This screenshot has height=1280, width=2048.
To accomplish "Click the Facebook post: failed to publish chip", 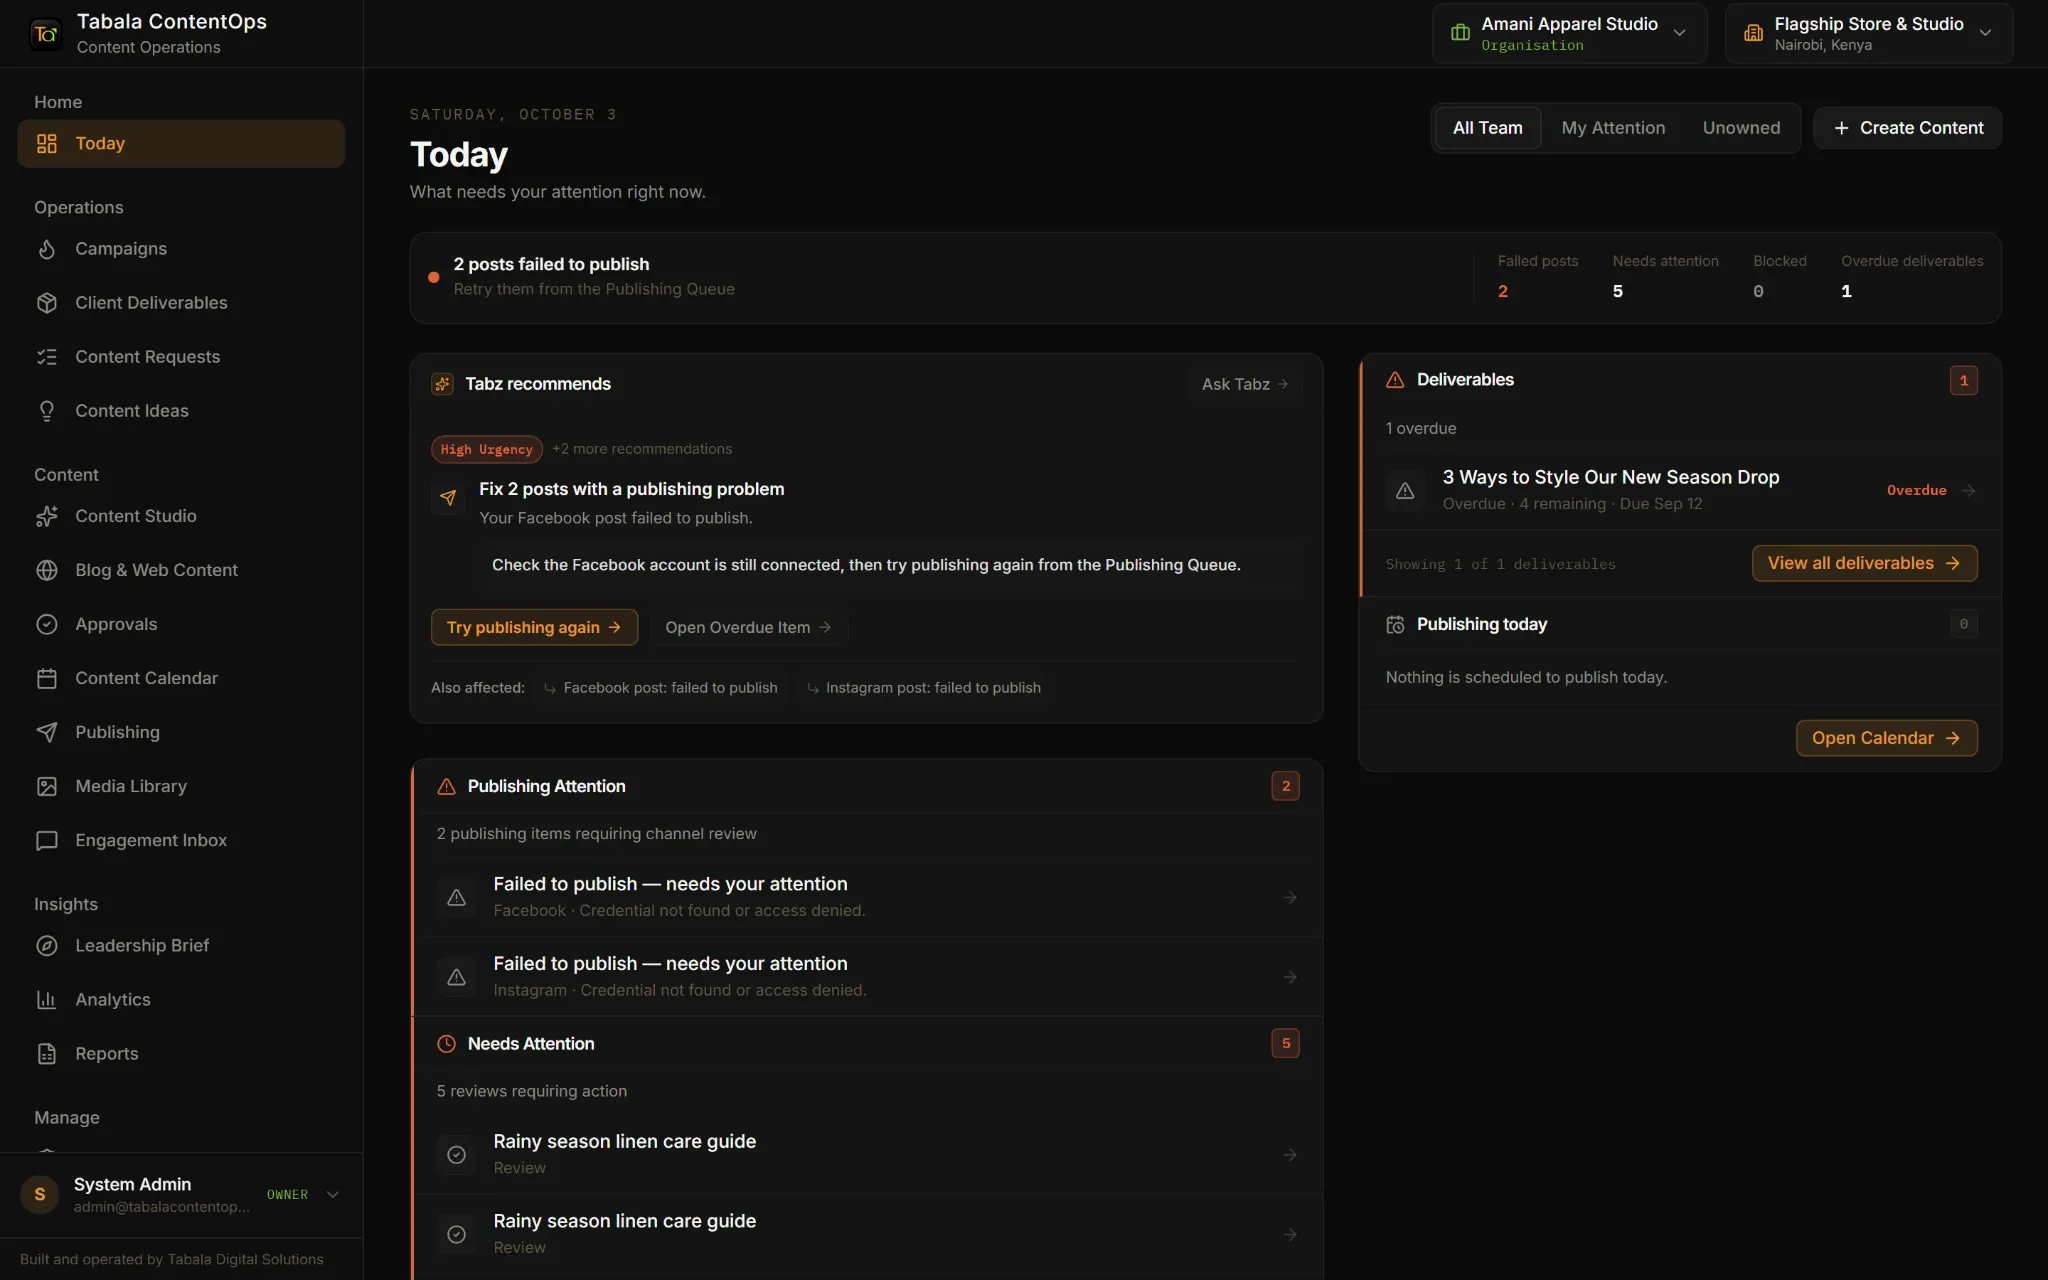I will tap(660, 688).
